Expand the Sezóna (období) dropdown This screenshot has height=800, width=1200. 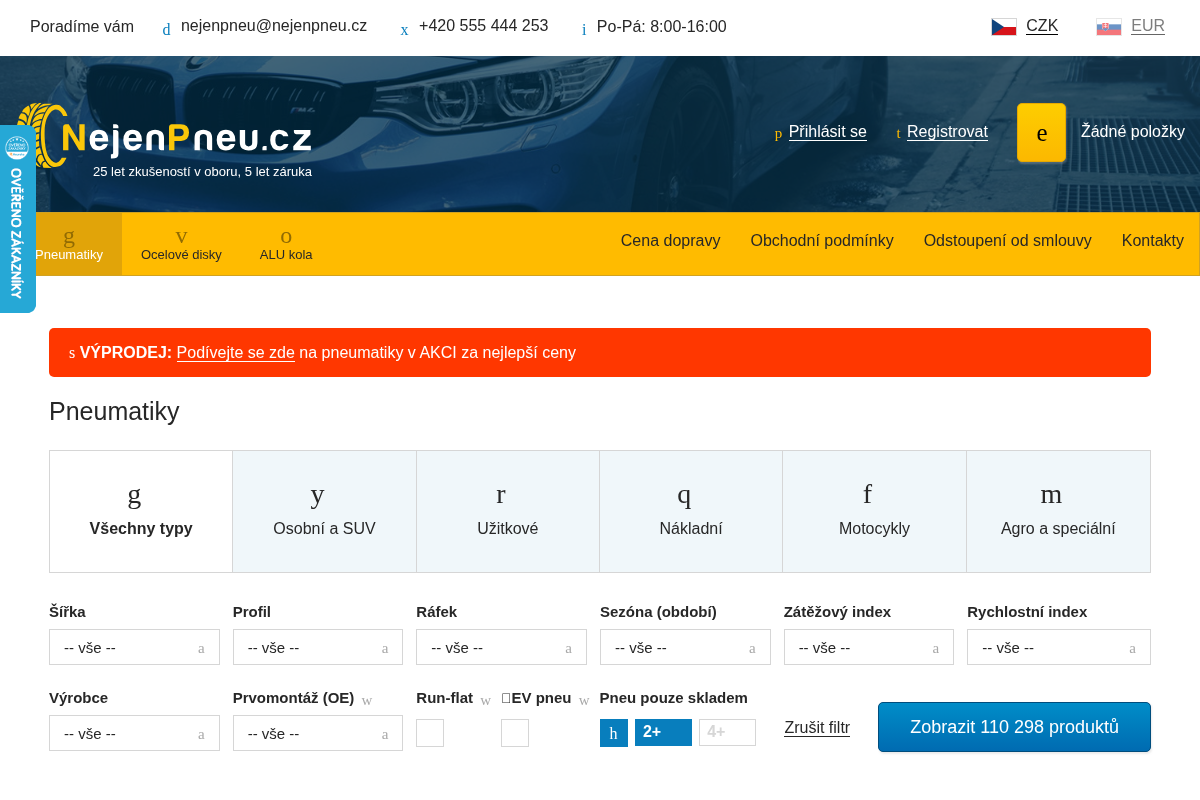[685, 647]
